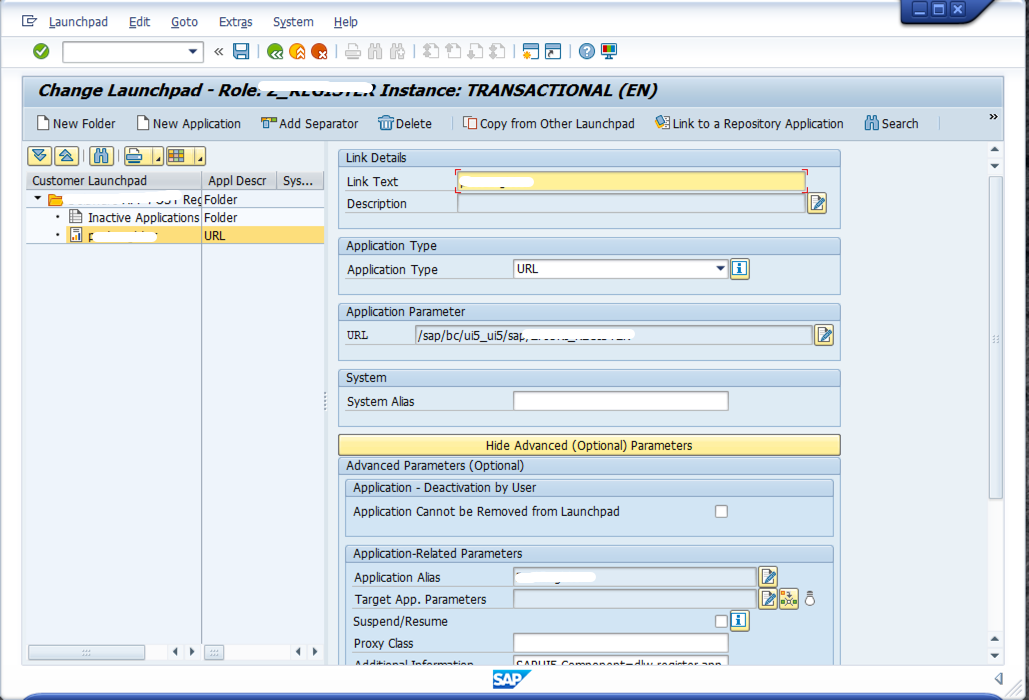
Task: Click Copy from Other Launchpad
Action: (549, 123)
